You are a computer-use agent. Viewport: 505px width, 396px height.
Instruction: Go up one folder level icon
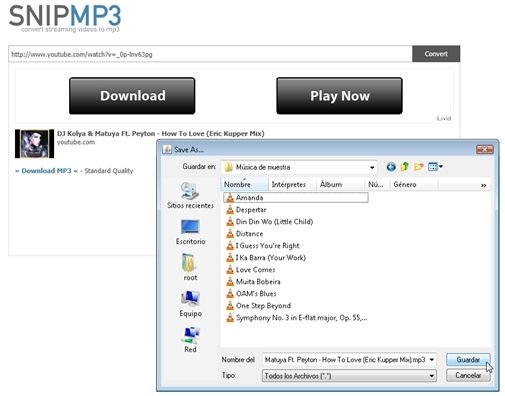pyautogui.click(x=405, y=166)
